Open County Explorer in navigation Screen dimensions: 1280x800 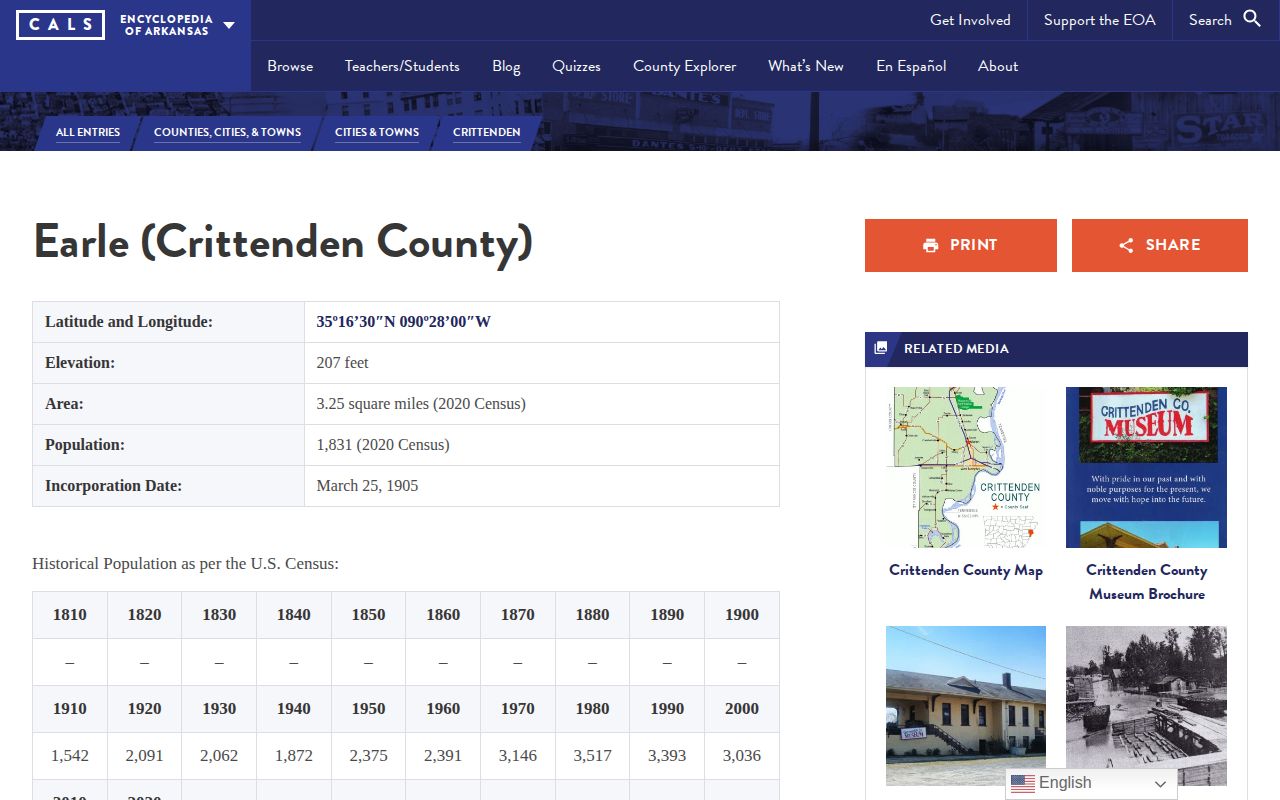684,66
